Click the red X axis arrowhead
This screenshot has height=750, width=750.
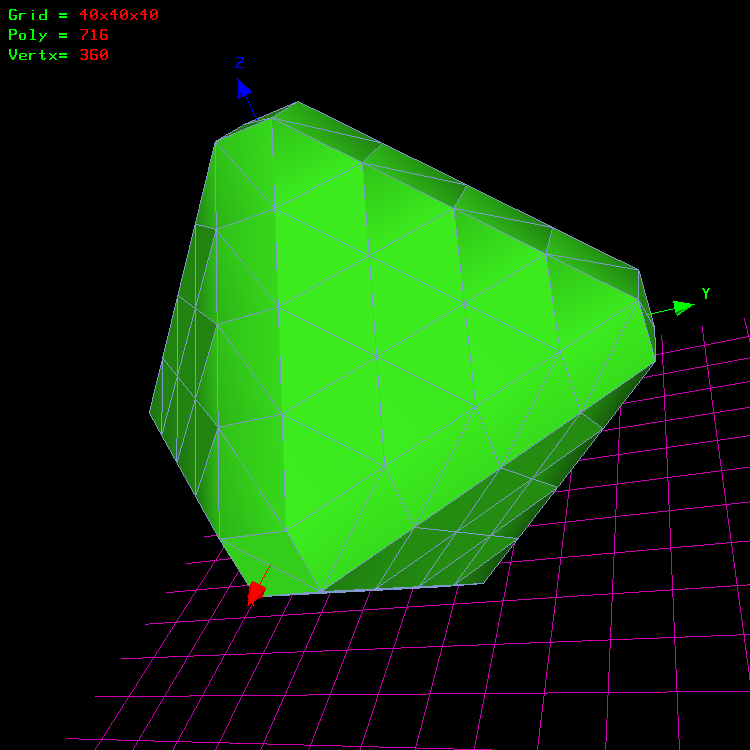click(x=256, y=592)
